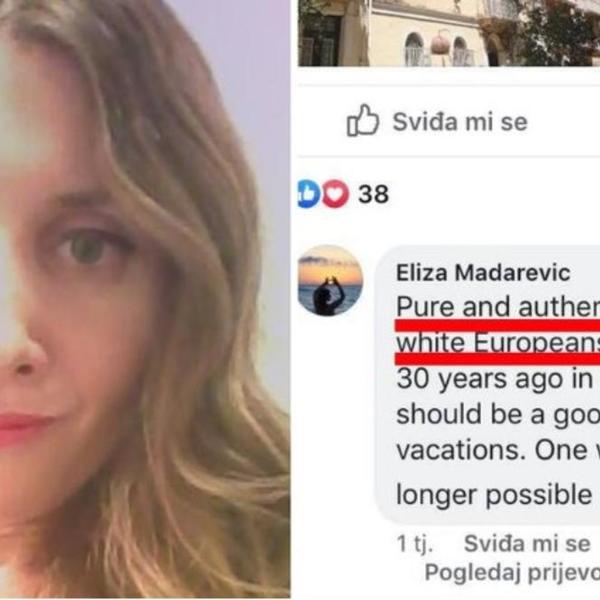
Task: Click the '1 tj.' comment timestamp
Action: 414,544
